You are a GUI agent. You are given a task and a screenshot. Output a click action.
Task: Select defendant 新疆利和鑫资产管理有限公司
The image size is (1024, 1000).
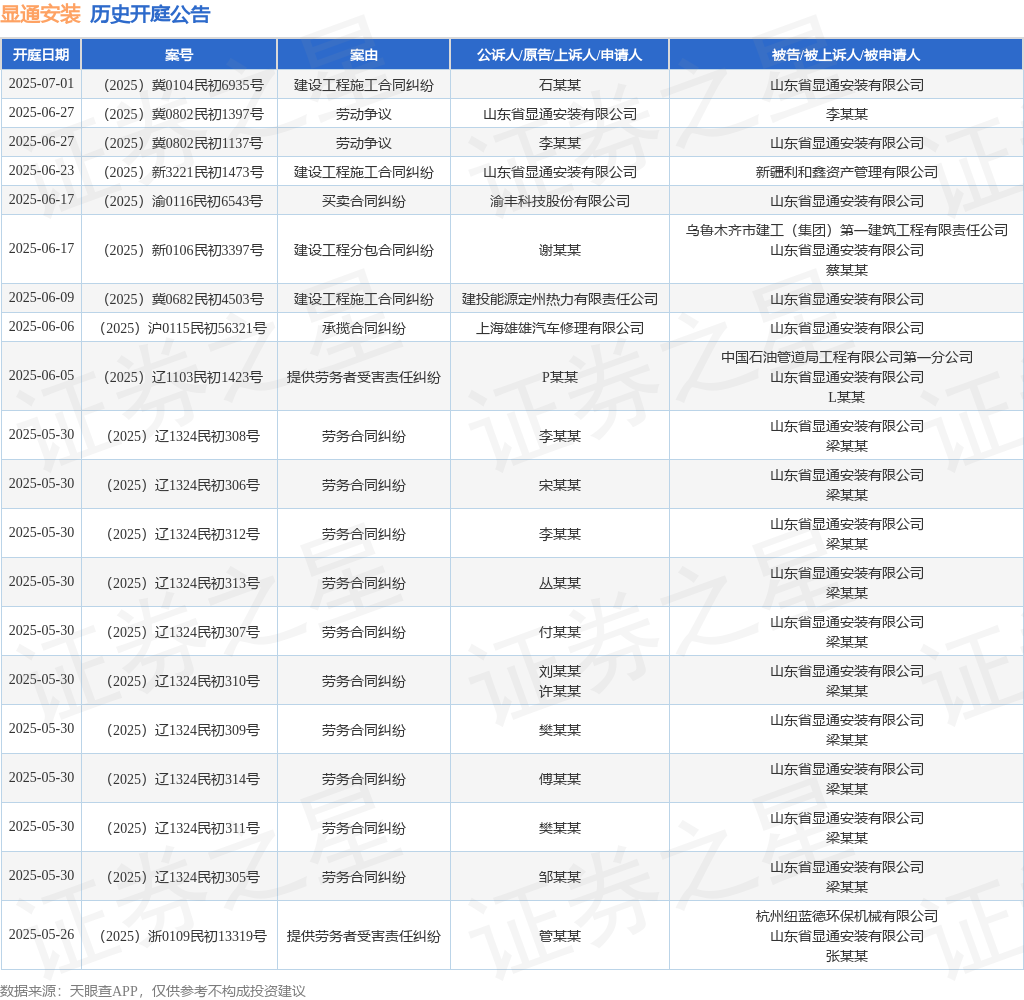coord(846,172)
